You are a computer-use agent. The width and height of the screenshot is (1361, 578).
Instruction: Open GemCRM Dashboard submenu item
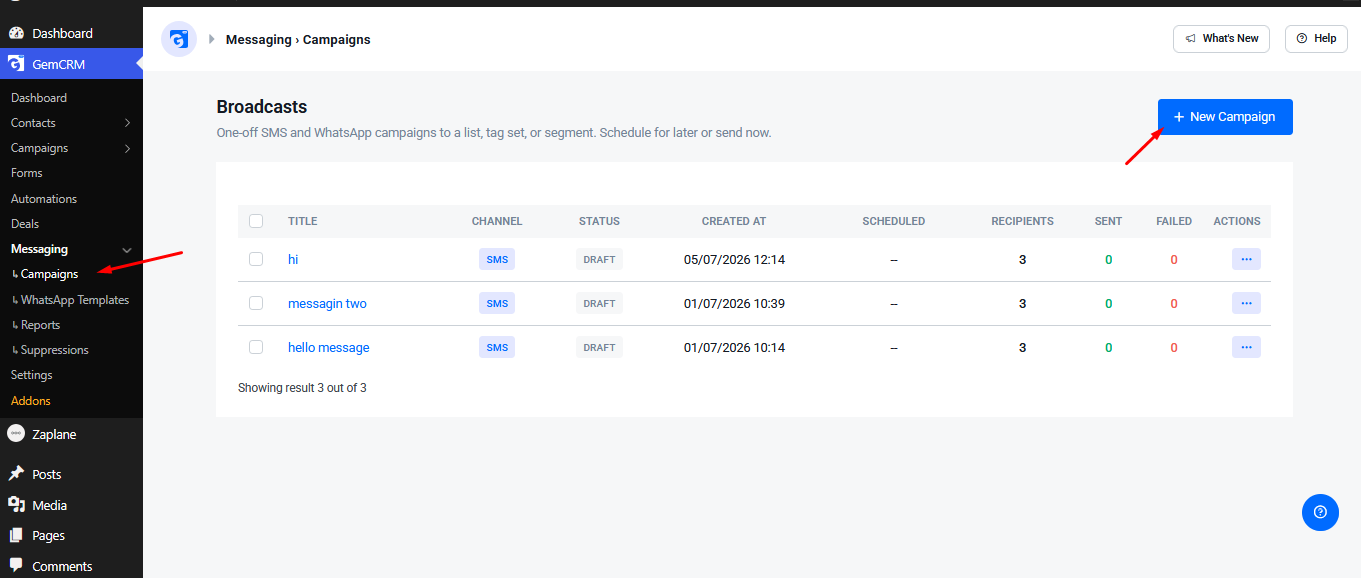tap(39, 98)
